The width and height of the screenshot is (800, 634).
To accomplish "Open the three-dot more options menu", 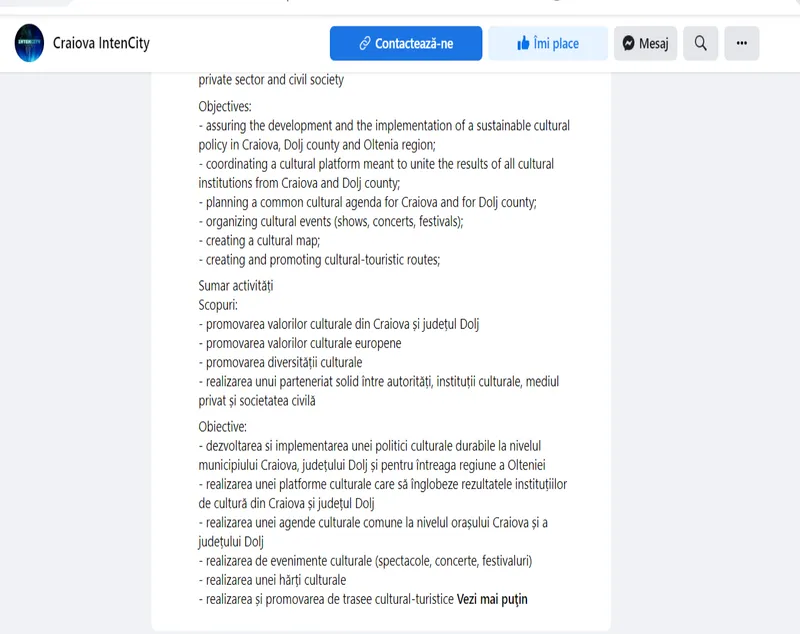I will click(741, 43).
